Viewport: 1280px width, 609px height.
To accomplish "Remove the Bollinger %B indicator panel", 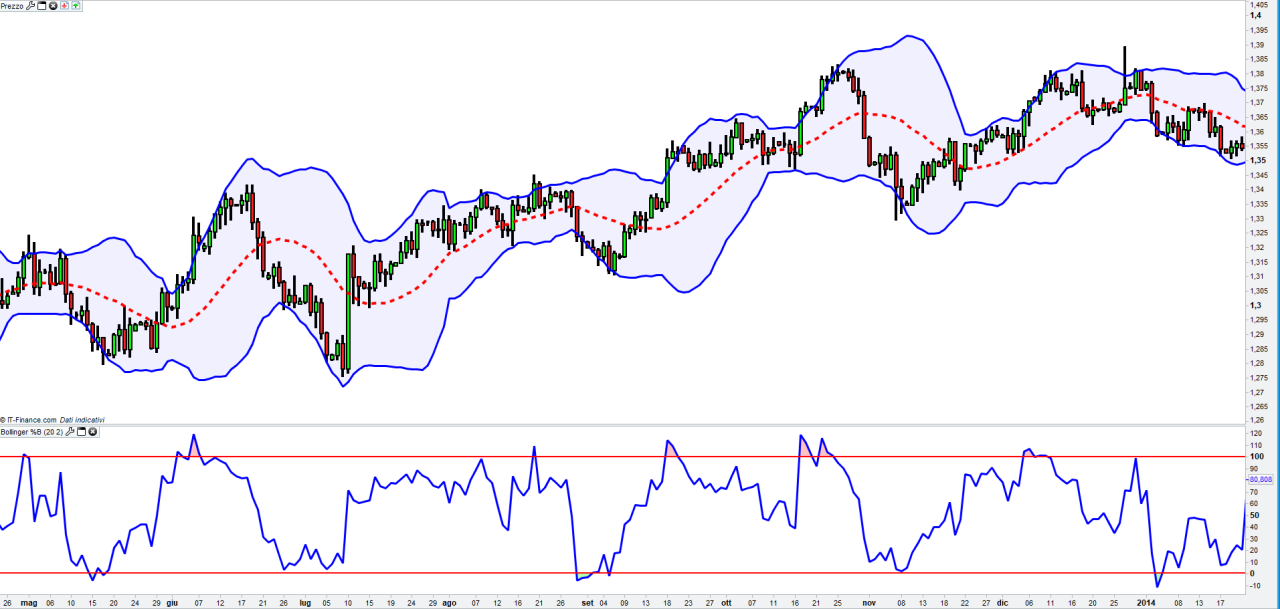I will tap(93, 432).
